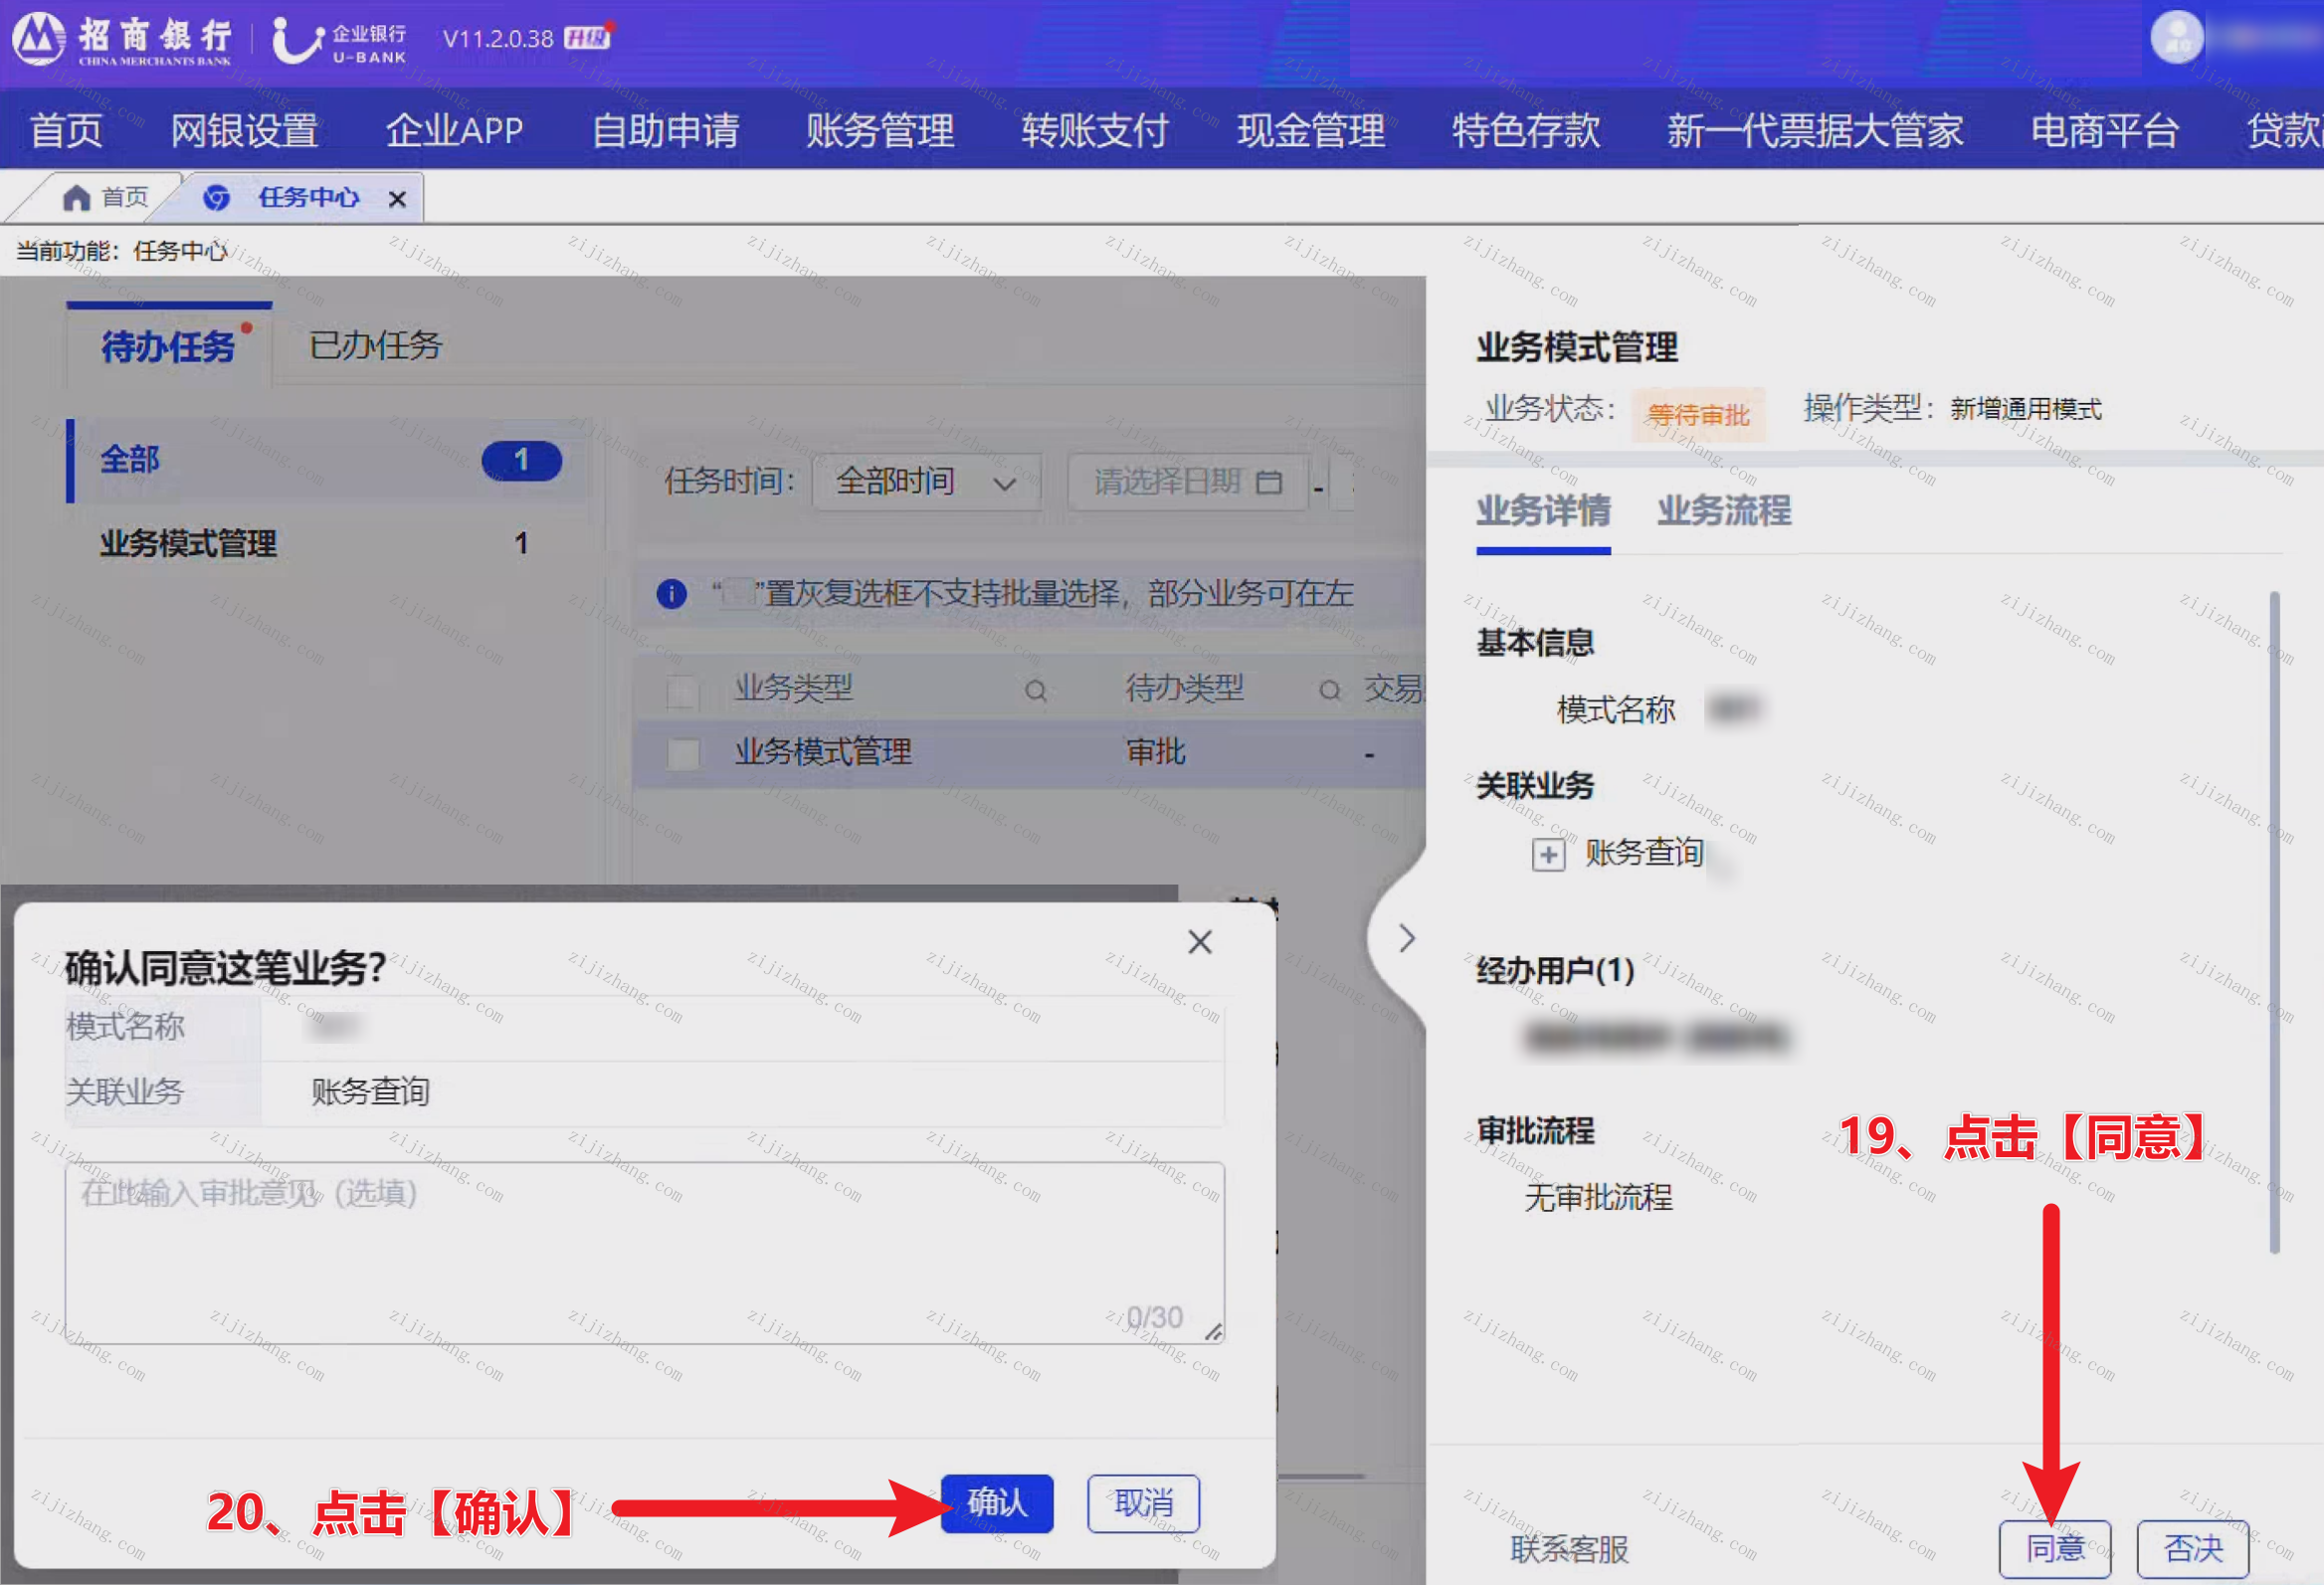
Task: Select the 待办任务 tab
Action: tap(168, 346)
